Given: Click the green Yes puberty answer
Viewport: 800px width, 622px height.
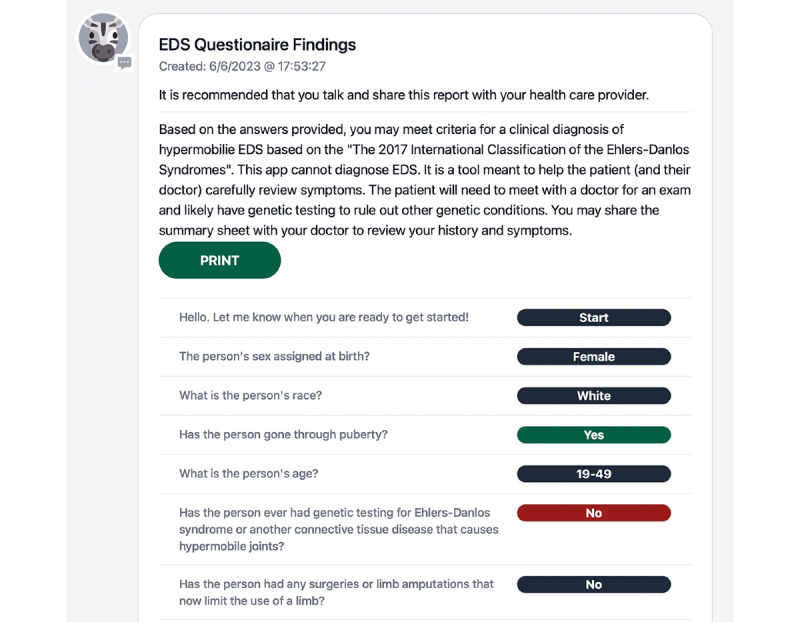Looking at the screenshot, I should click(x=593, y=435).
